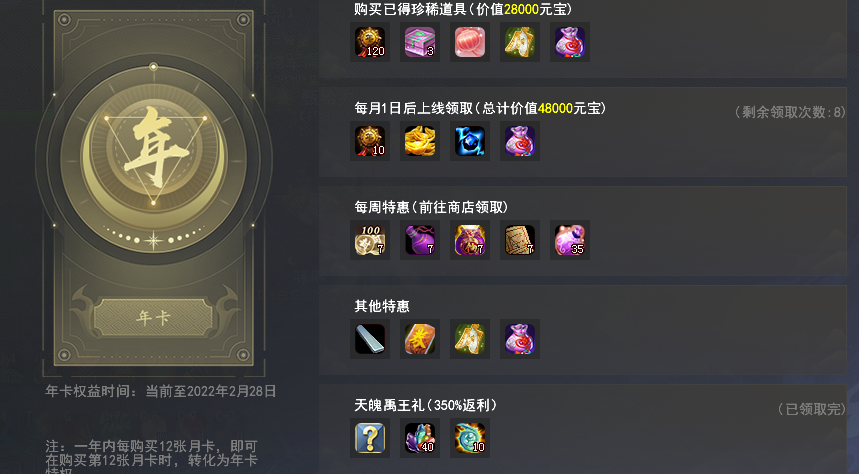859x474 pixels.
Task: Click the orange talisman card icon
Action: (420, 339)
